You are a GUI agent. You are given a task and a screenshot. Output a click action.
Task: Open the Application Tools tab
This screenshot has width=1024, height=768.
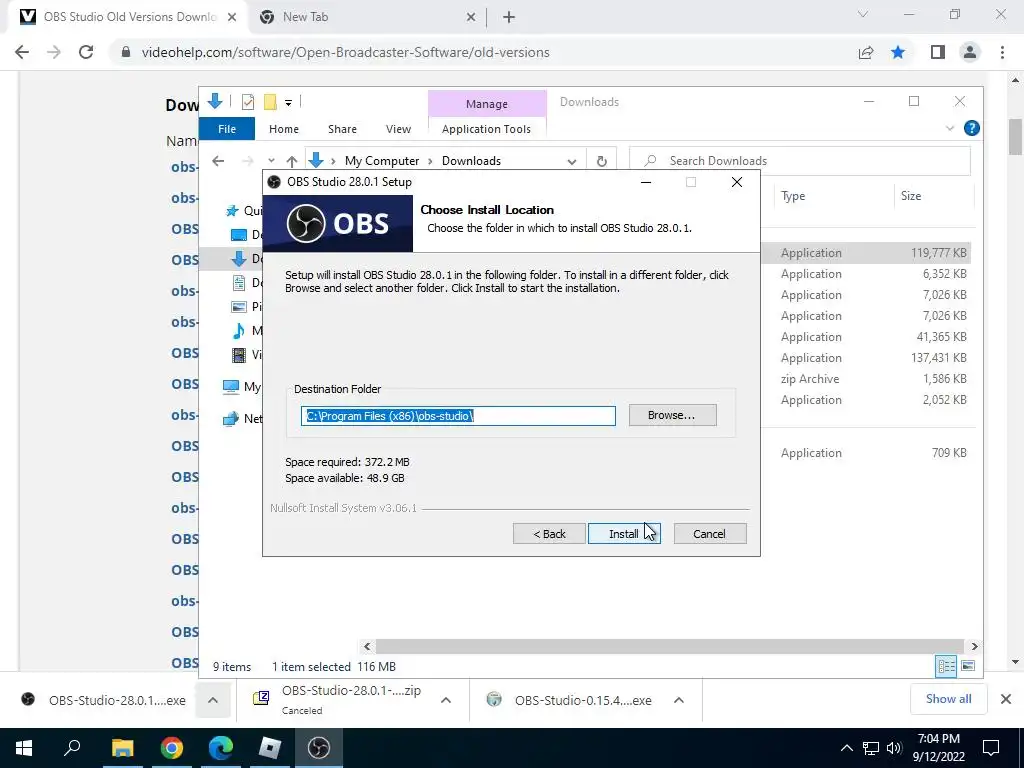pos(486,129)
